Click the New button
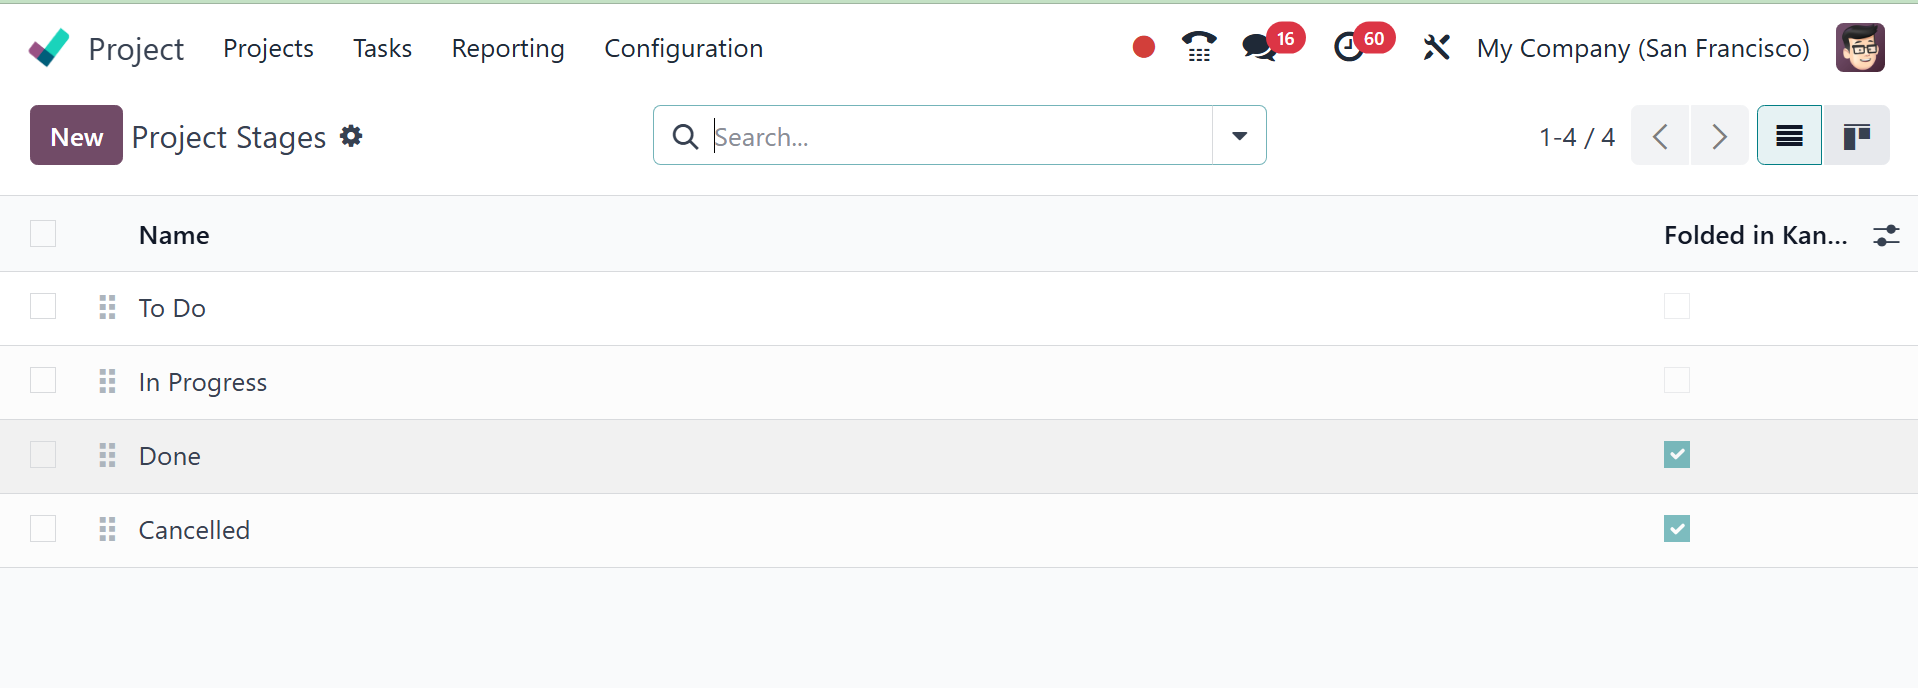Screen dimensions: 1918x688 coord(77,136)
